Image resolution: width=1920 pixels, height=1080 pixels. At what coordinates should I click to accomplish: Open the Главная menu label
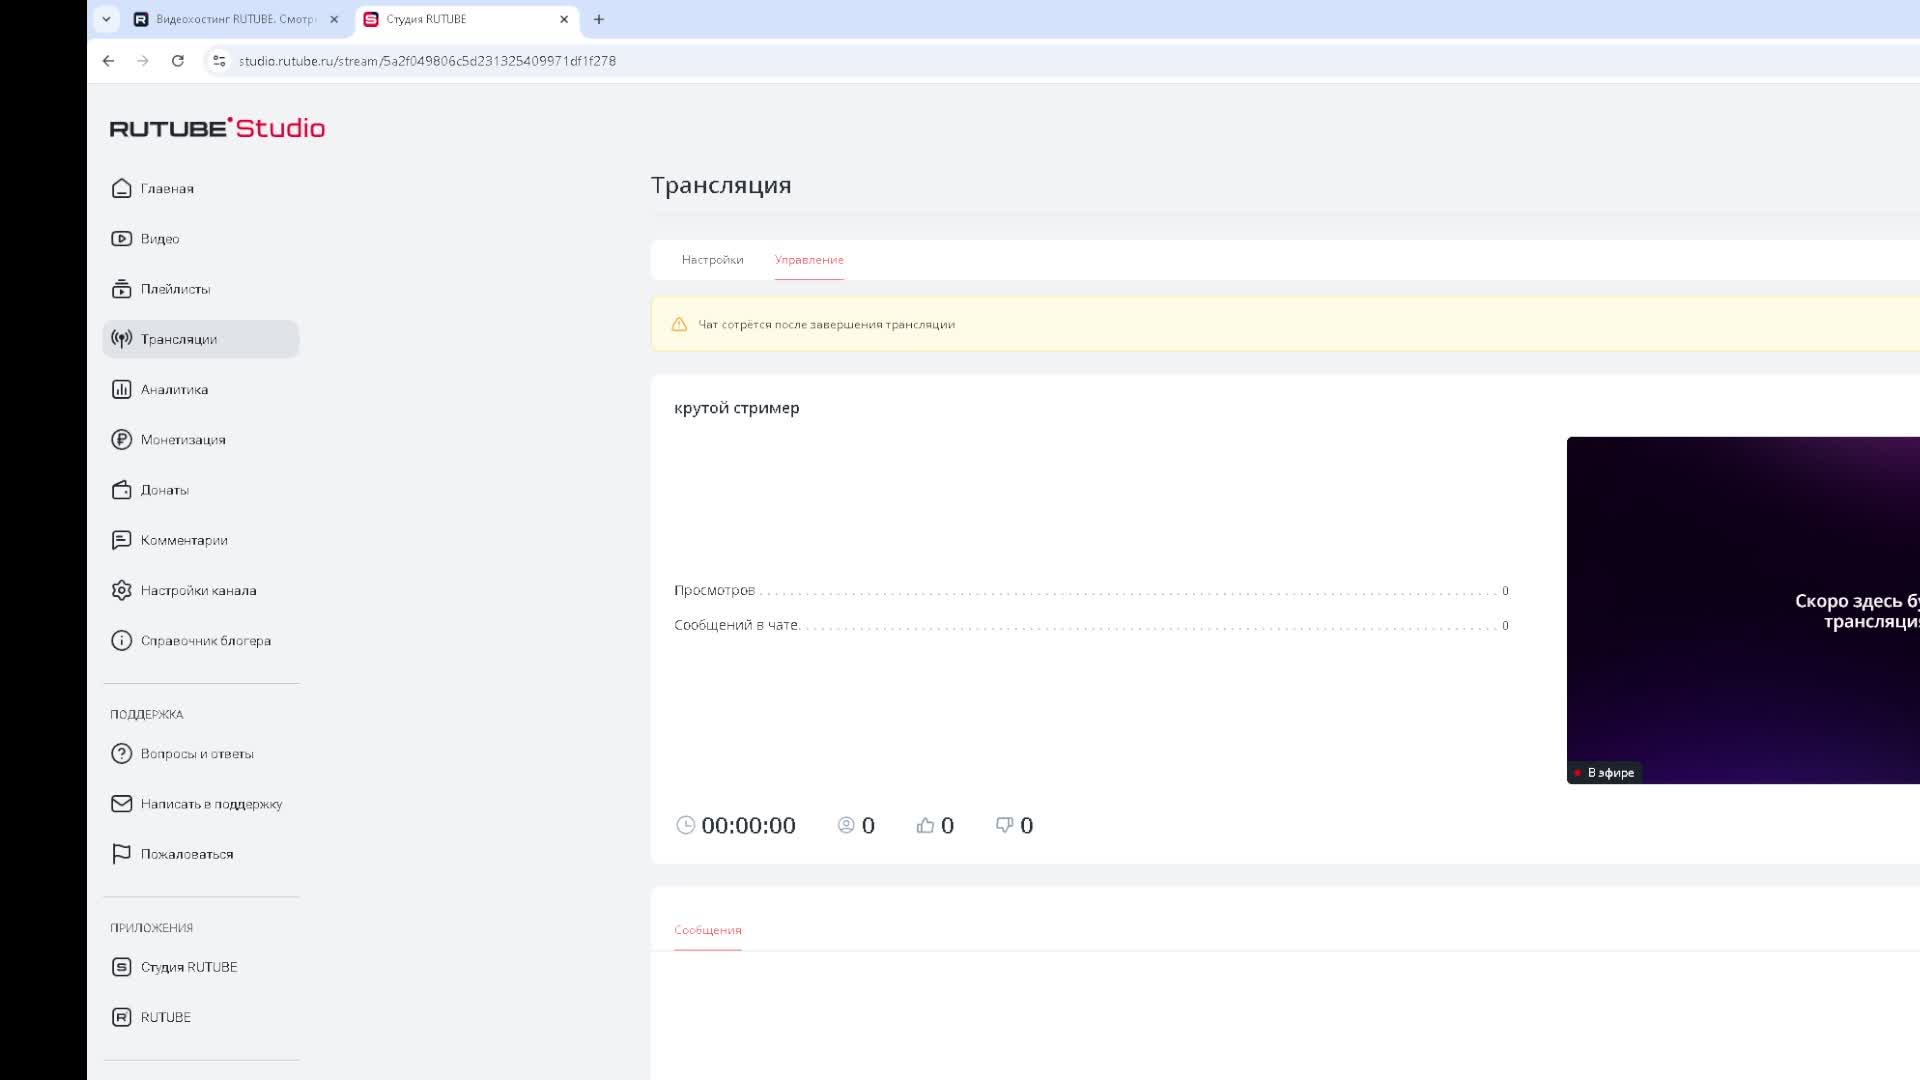tap(167, 189)
